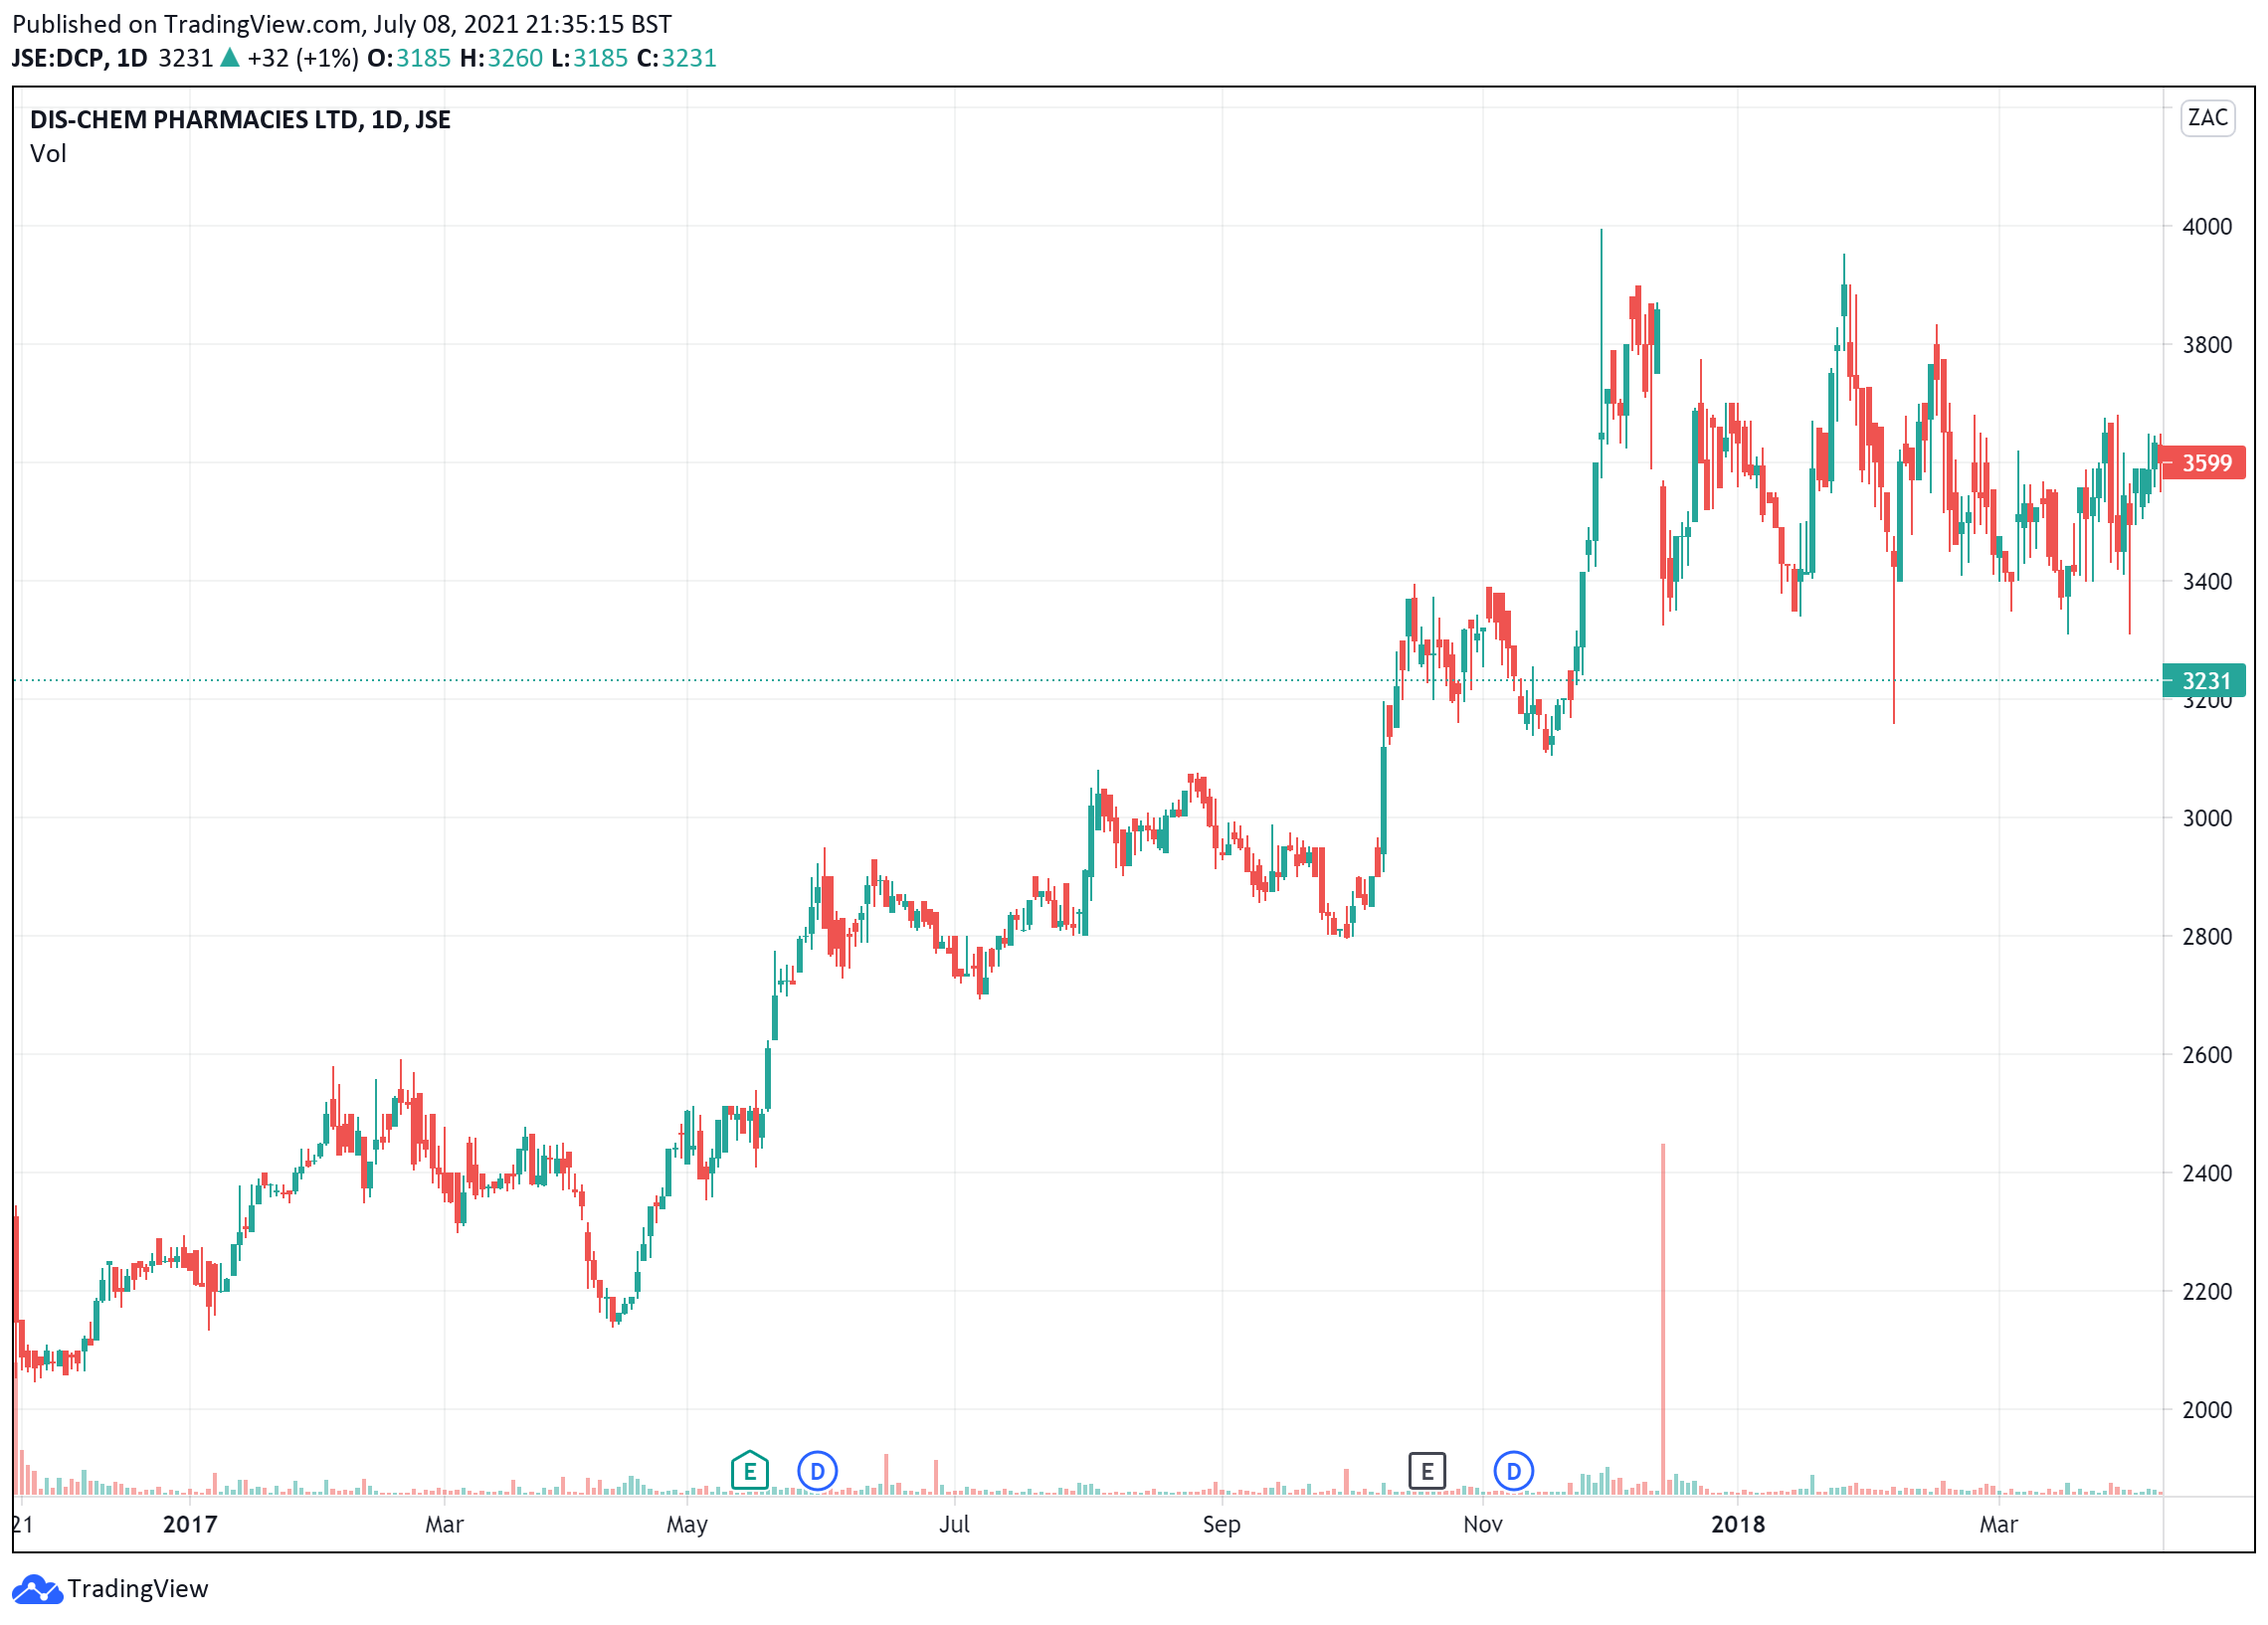Click the 3400 price axis label
The height and width of the screenshot is (1625, 2268).
pos(2207,582)
